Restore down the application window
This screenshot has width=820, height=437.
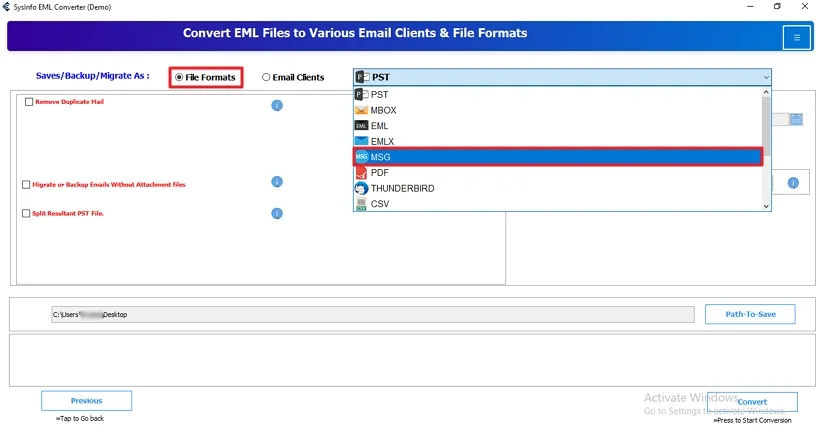pyautogui.click(x=777, y=7)
